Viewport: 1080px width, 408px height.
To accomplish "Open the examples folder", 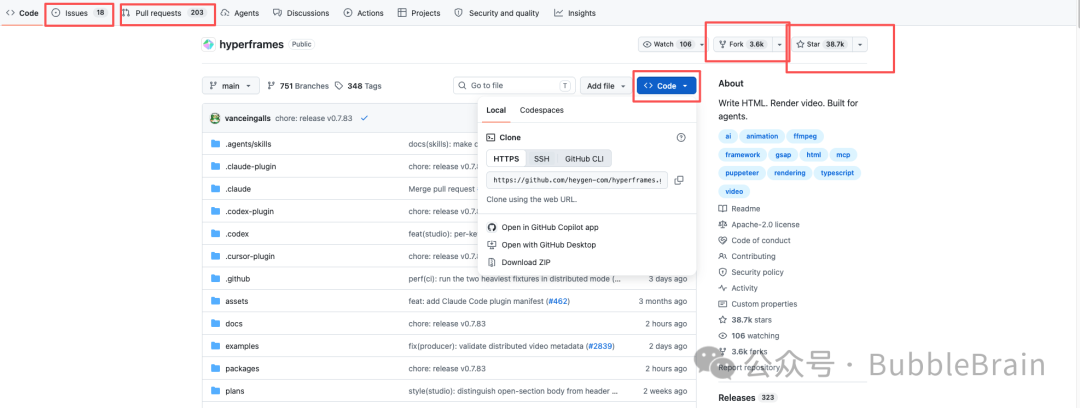I will pos(242,346).
